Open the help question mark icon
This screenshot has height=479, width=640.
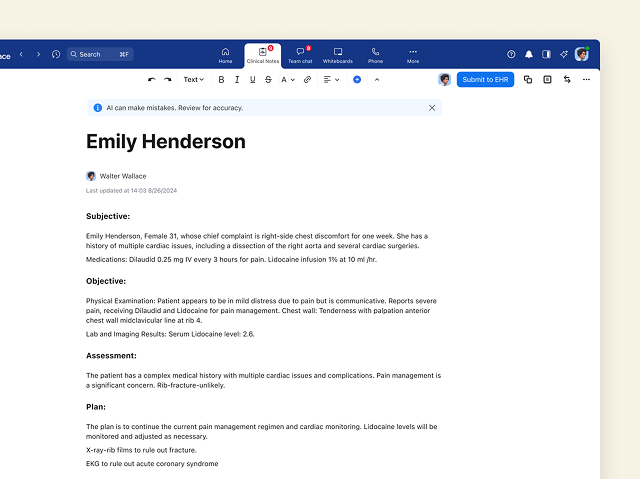coord(512,54)
